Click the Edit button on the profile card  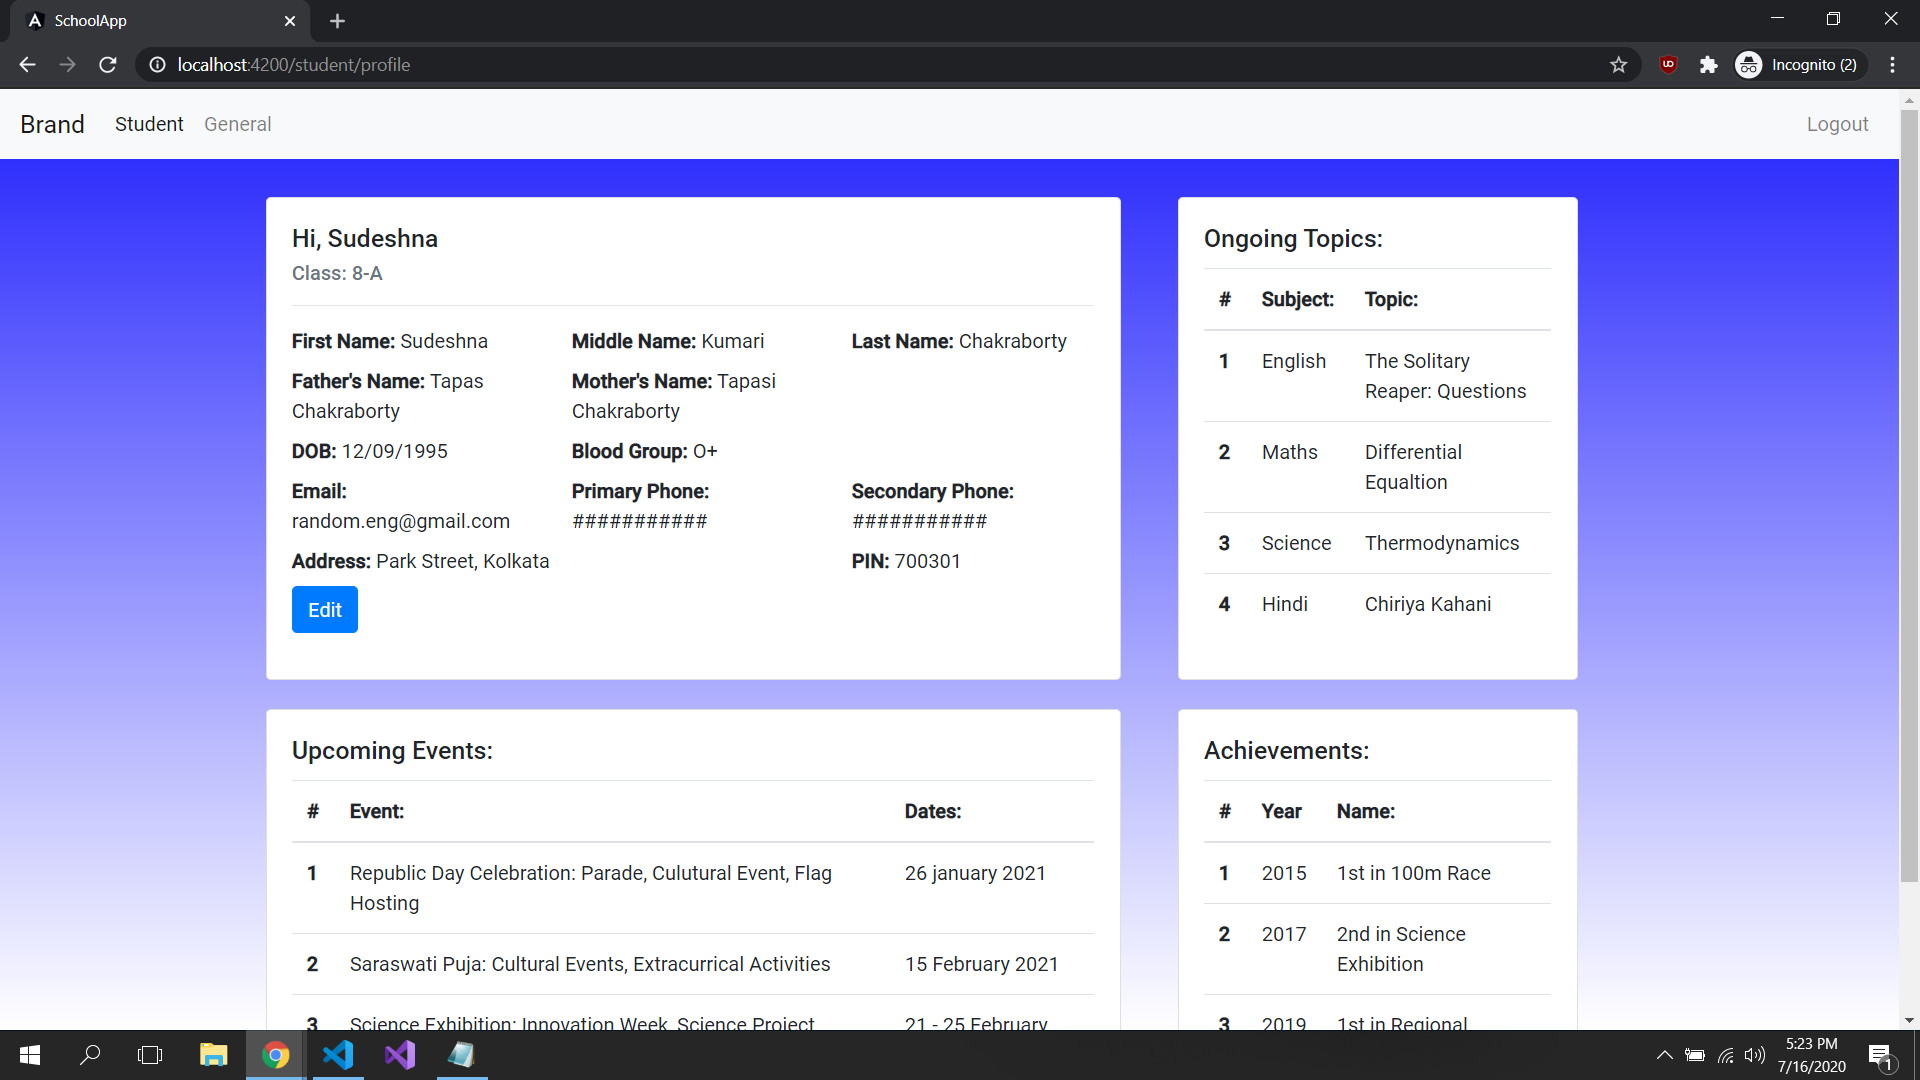(x=324, y=609)
